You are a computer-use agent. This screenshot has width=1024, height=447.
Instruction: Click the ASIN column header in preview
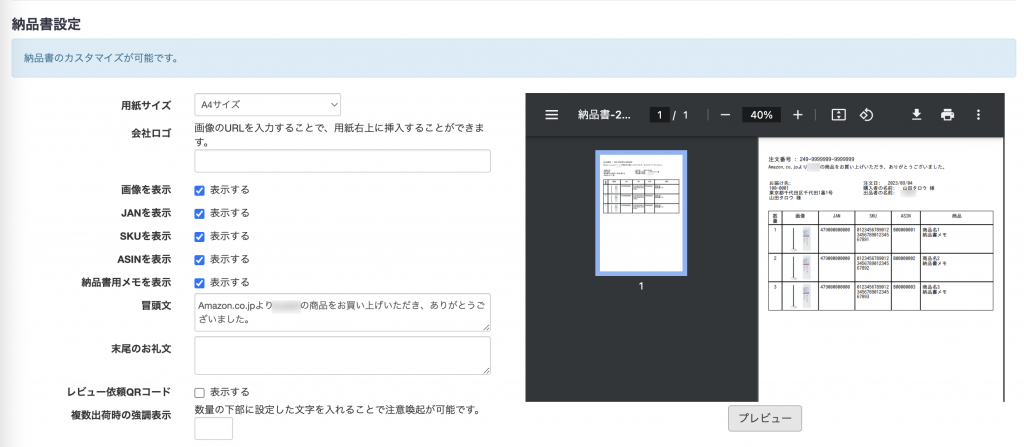pos(905,217)
